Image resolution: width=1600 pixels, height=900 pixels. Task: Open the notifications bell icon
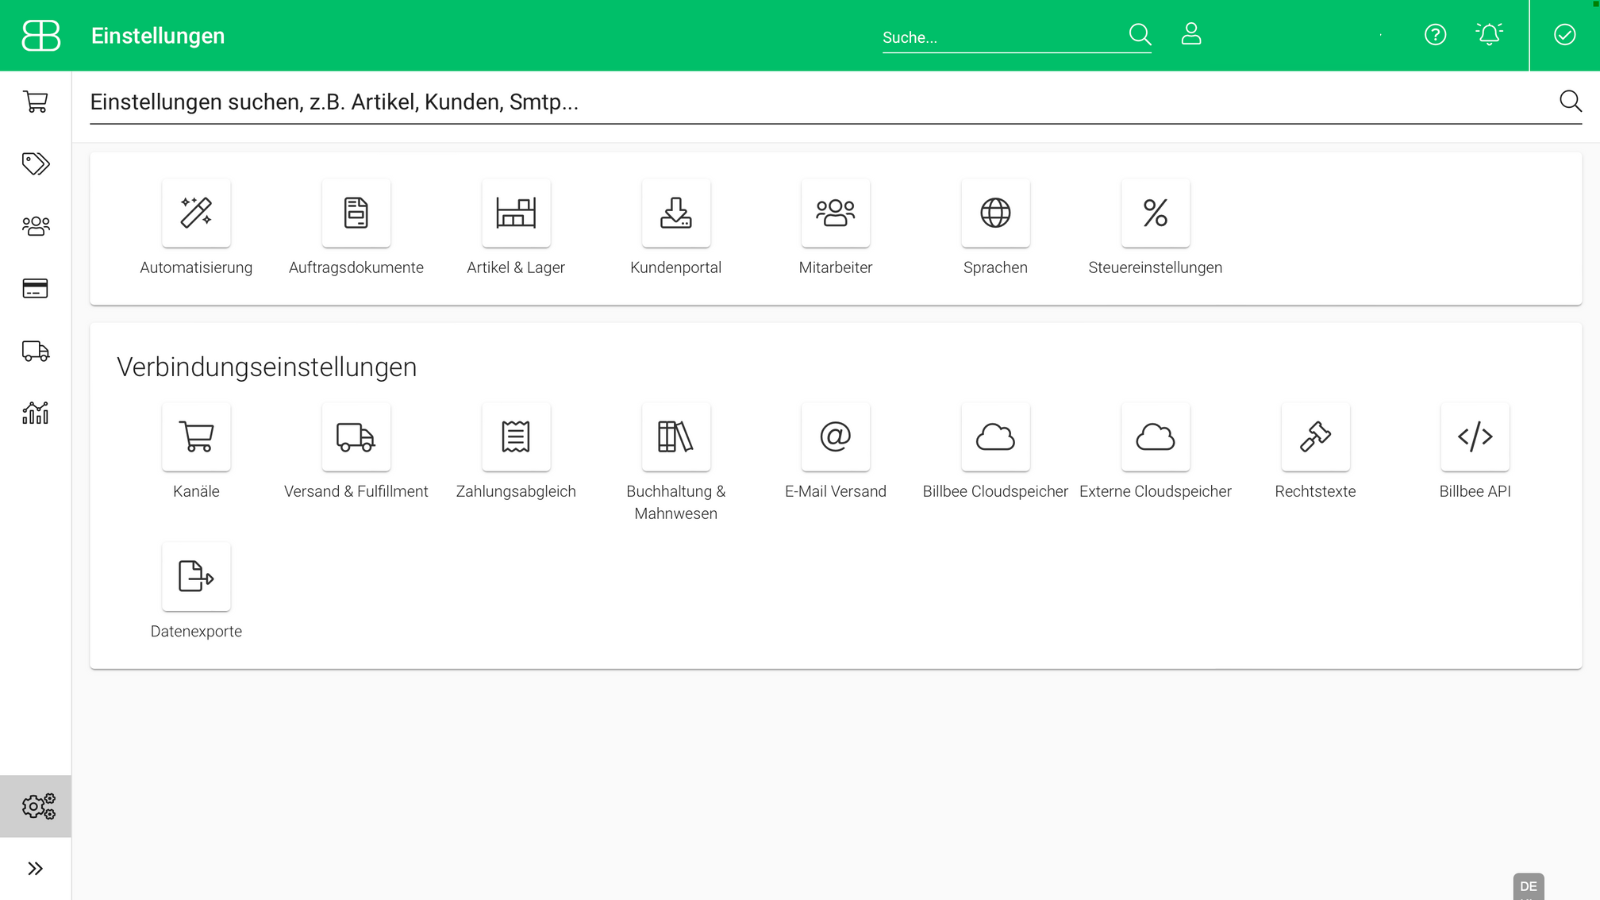click(1489, 34)
